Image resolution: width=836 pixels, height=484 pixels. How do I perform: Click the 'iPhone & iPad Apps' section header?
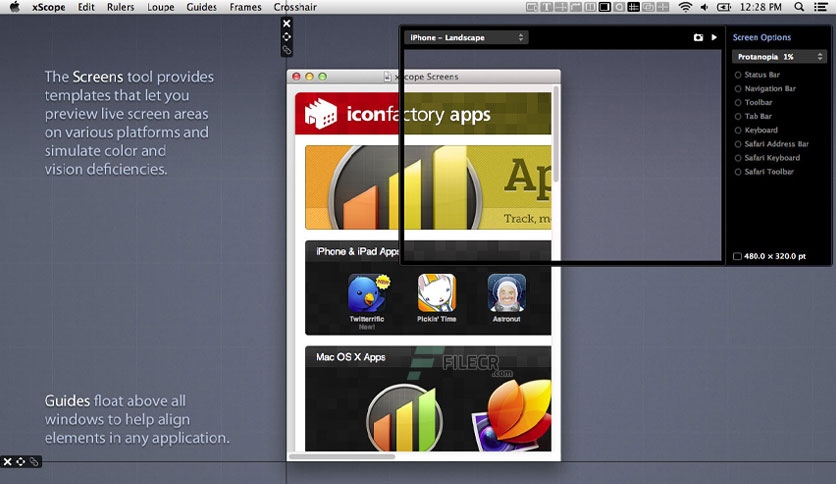357,251
